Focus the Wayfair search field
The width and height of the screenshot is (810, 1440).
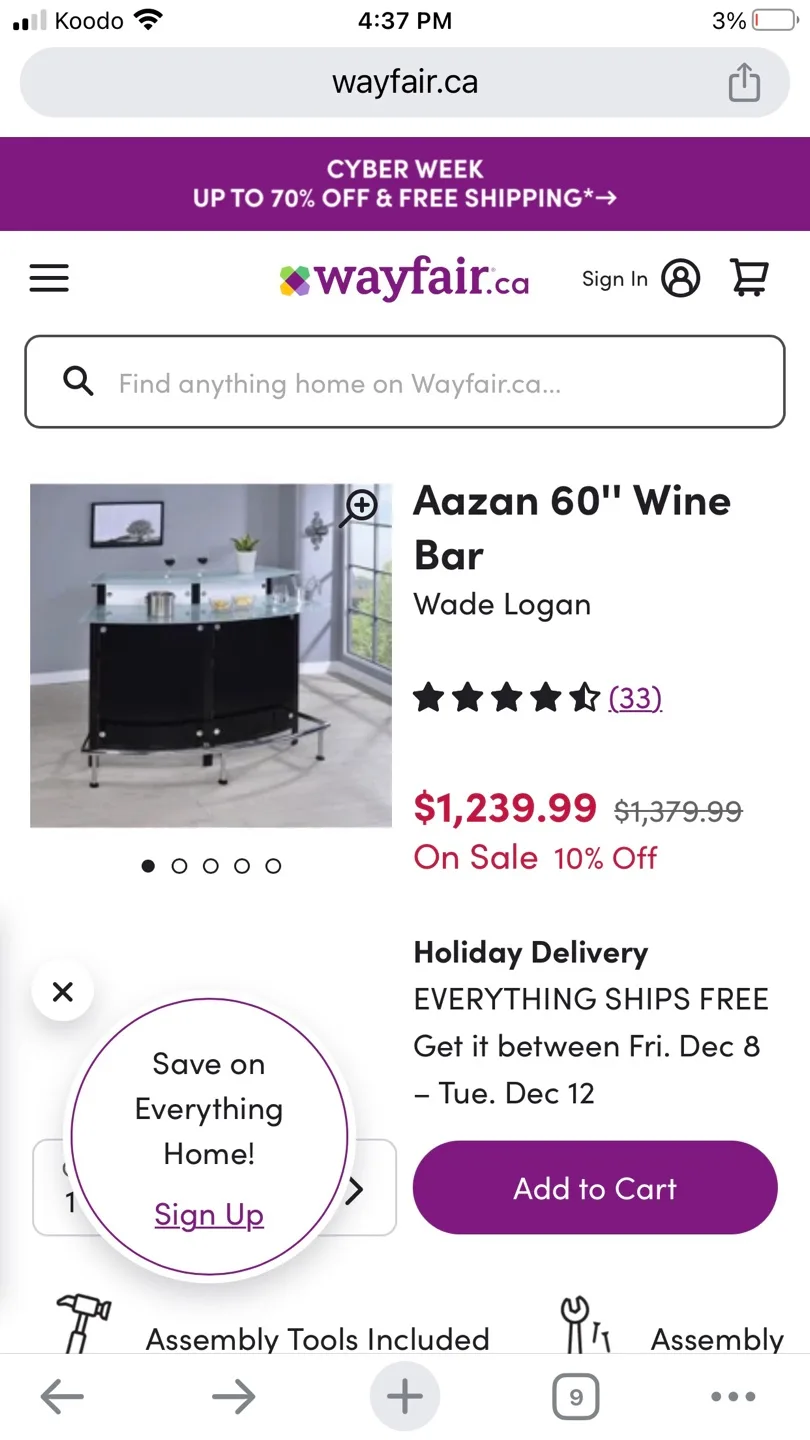pos(405,383)
